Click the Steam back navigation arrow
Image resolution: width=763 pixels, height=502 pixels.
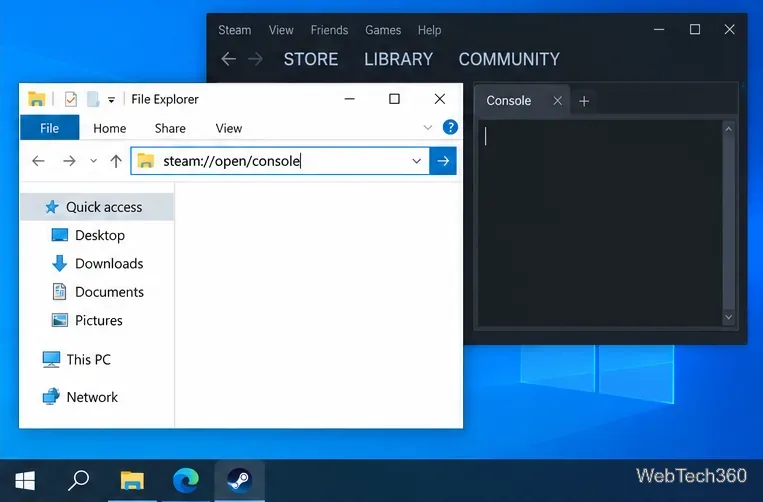tap(228, 59)
